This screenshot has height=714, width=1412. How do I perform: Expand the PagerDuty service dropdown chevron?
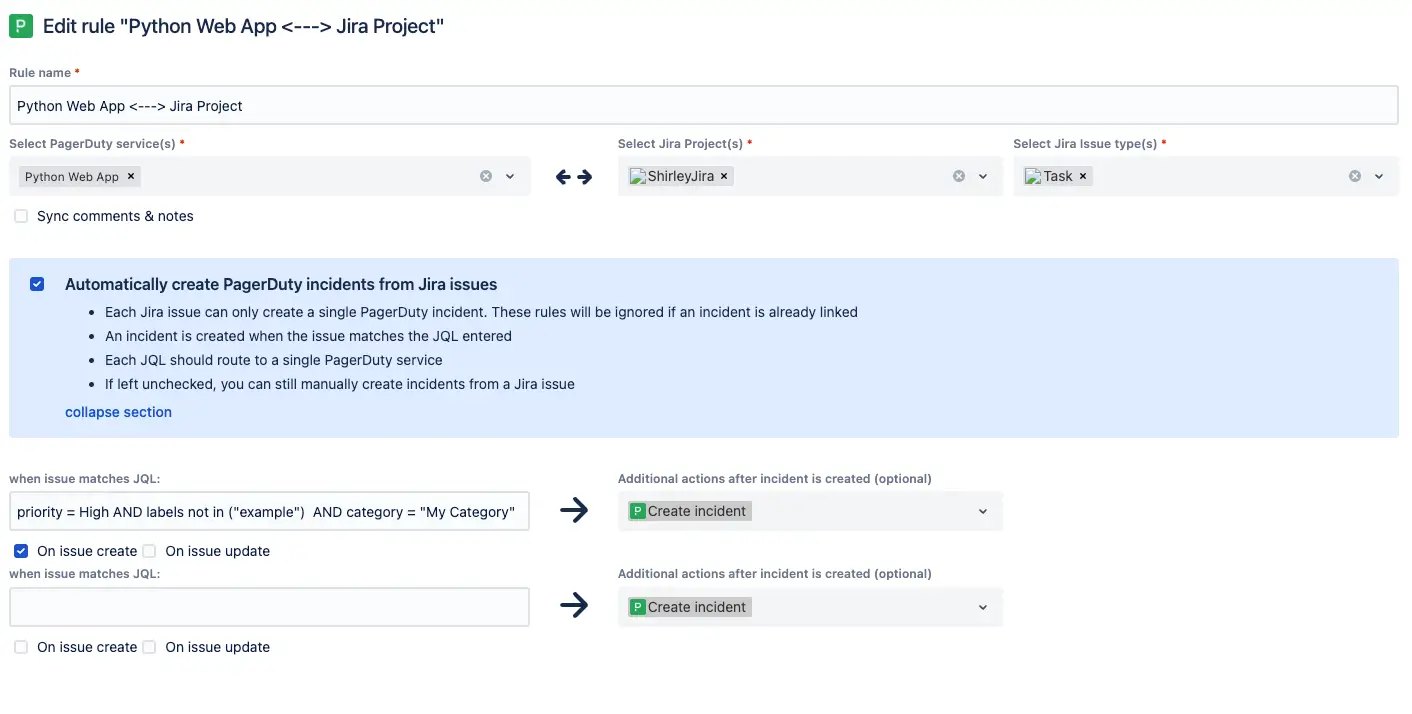click(510, 176)
